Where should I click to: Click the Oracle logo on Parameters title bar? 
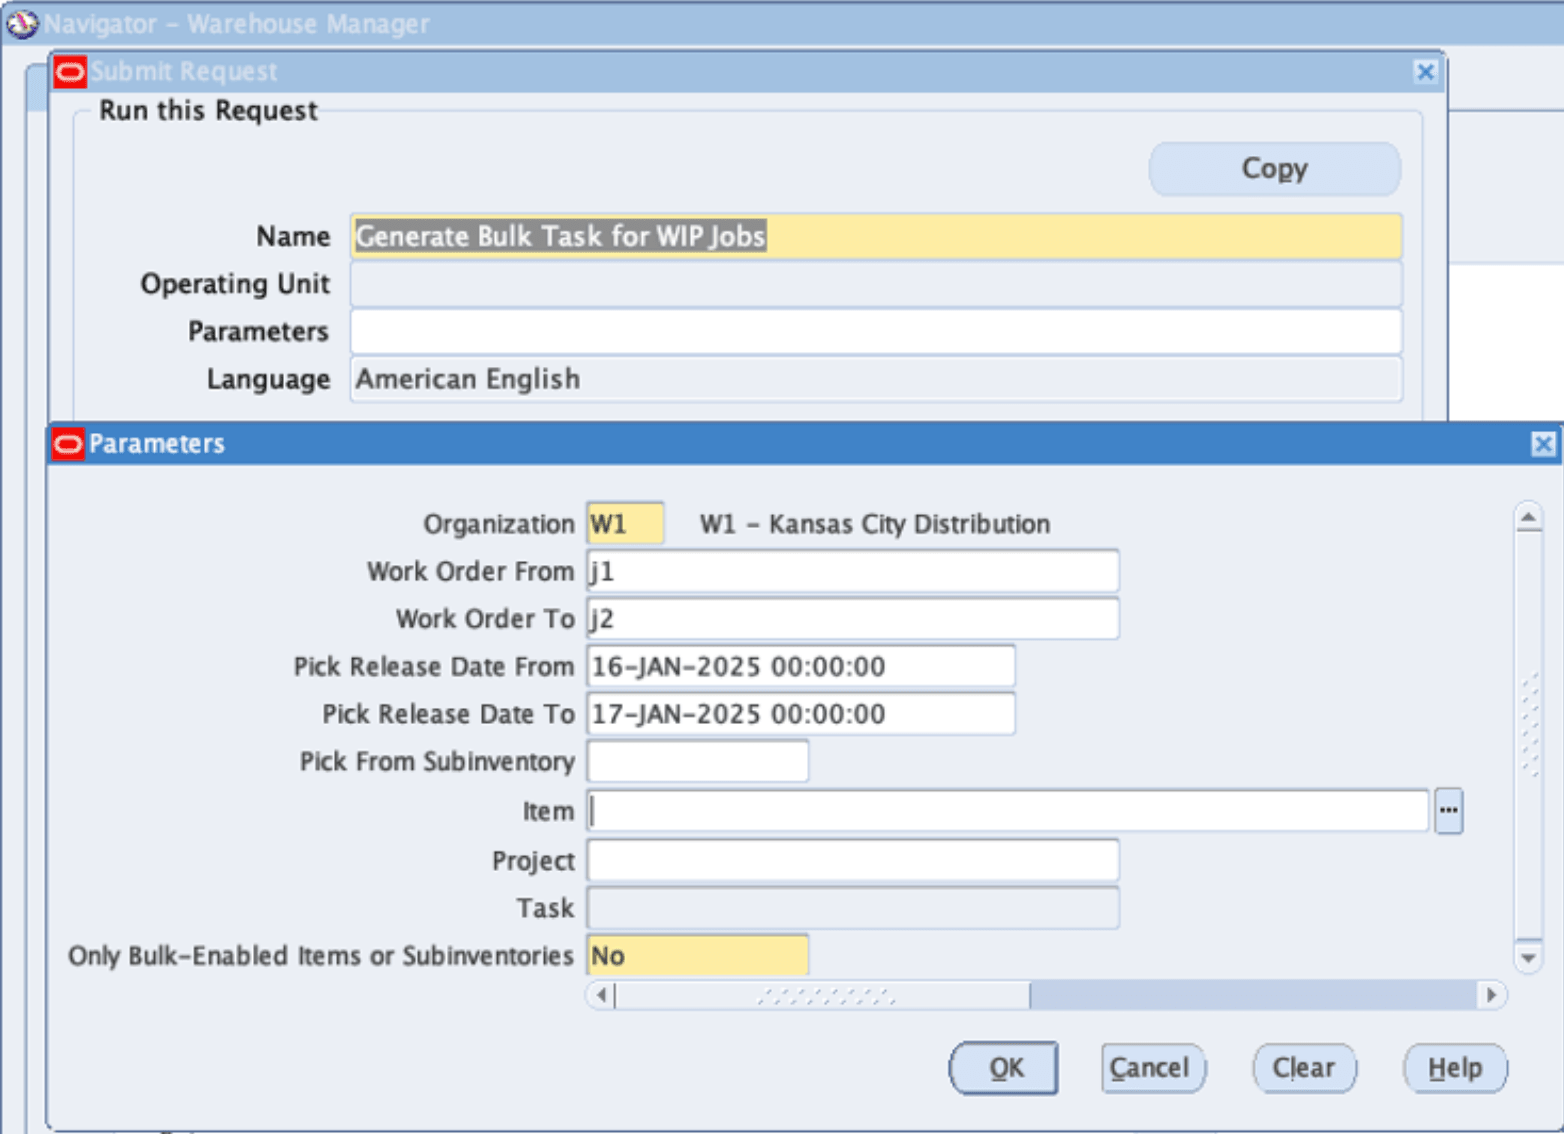point(67,444)
